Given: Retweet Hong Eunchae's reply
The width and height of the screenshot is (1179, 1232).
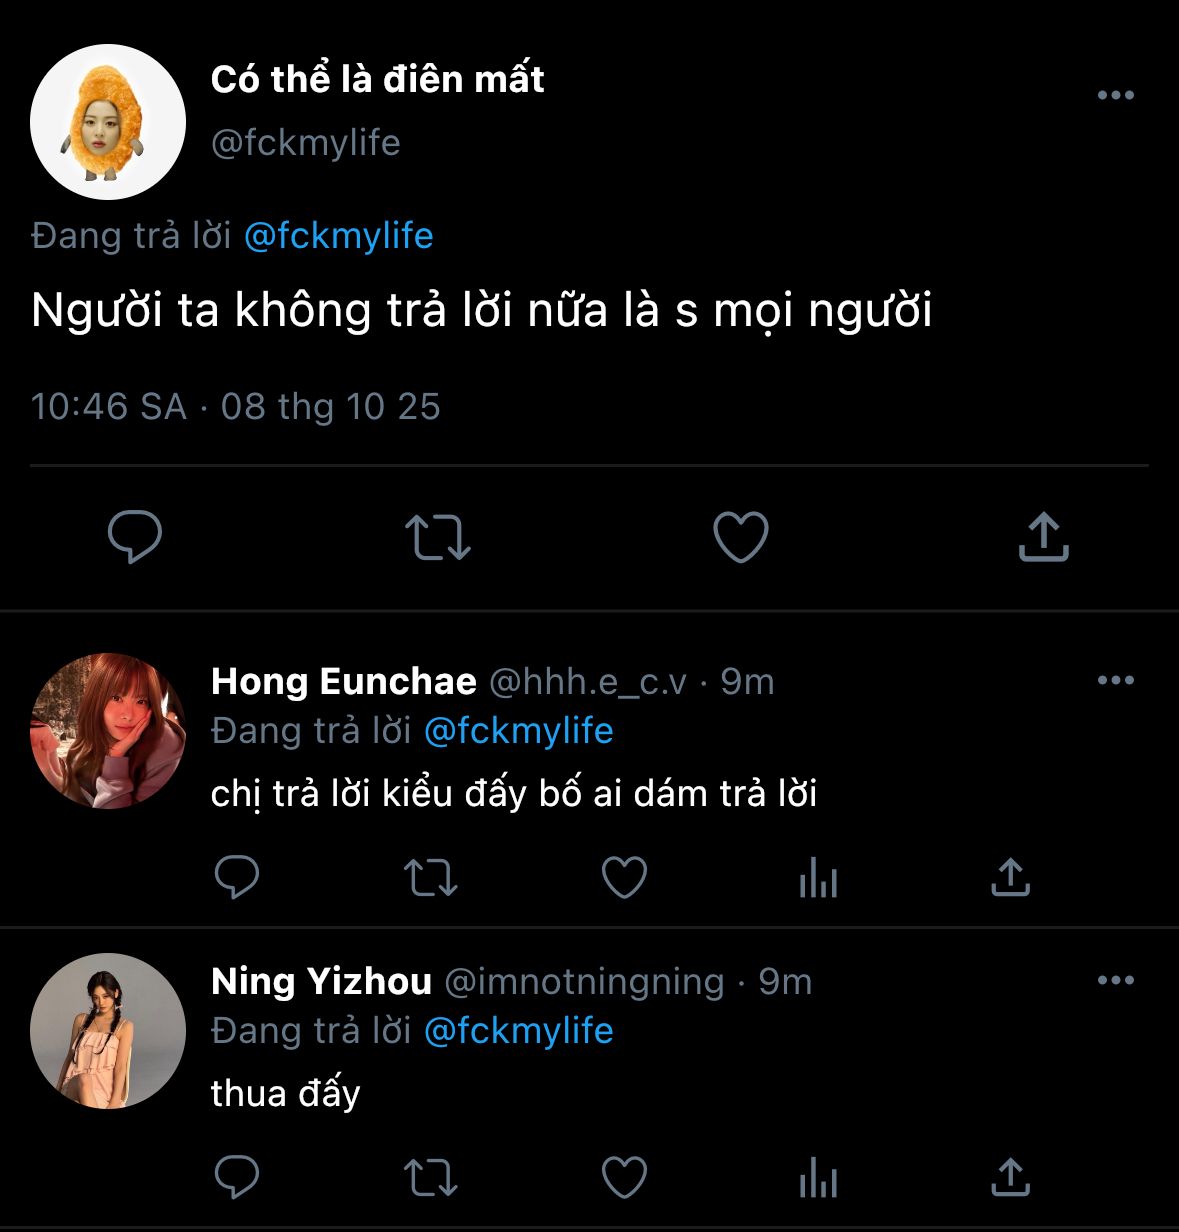Looking at the screenshot, I should tap(430, 878).
